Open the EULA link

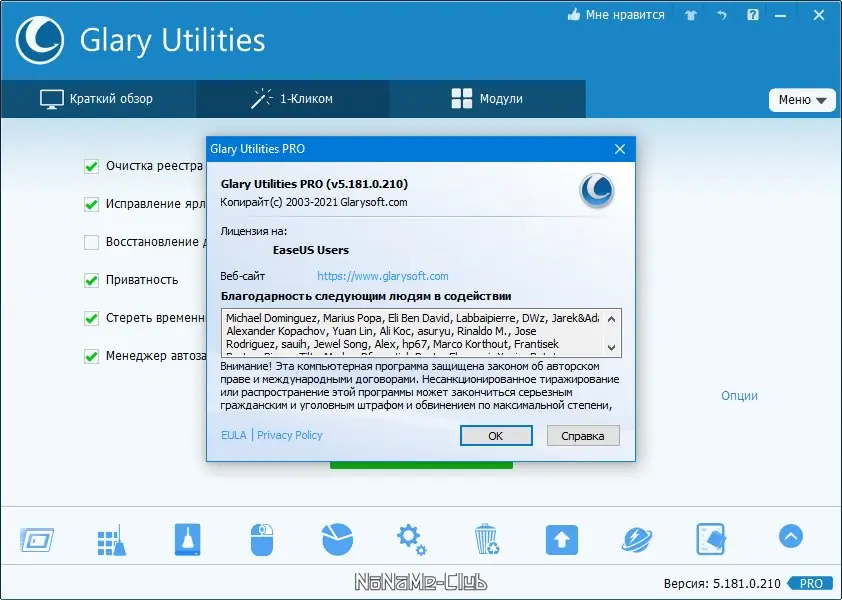coord(234,435)
